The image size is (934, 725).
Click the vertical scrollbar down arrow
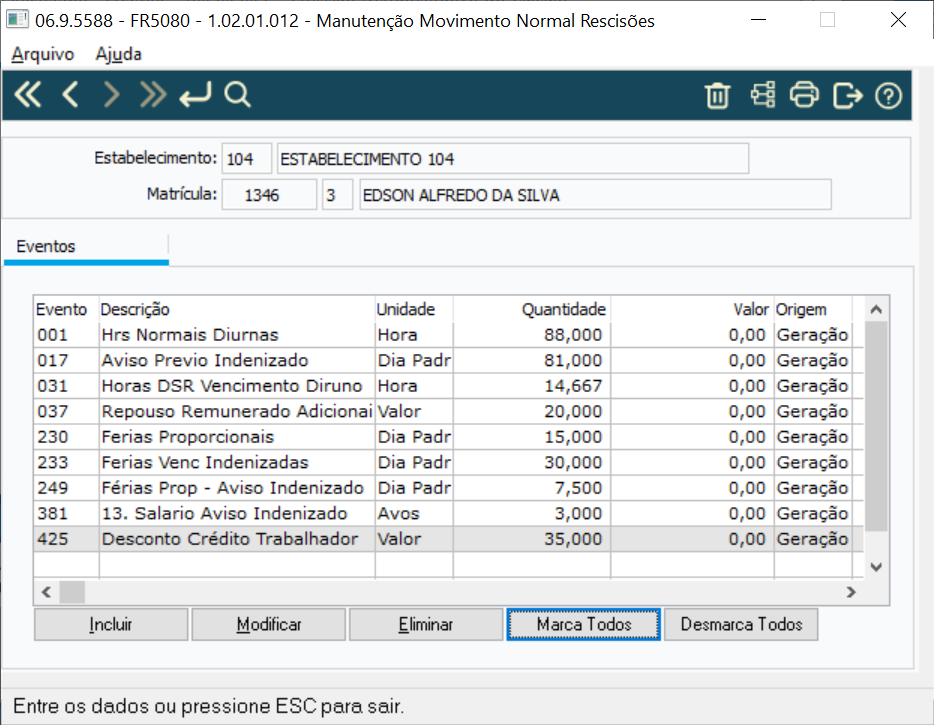coord(876,567)
